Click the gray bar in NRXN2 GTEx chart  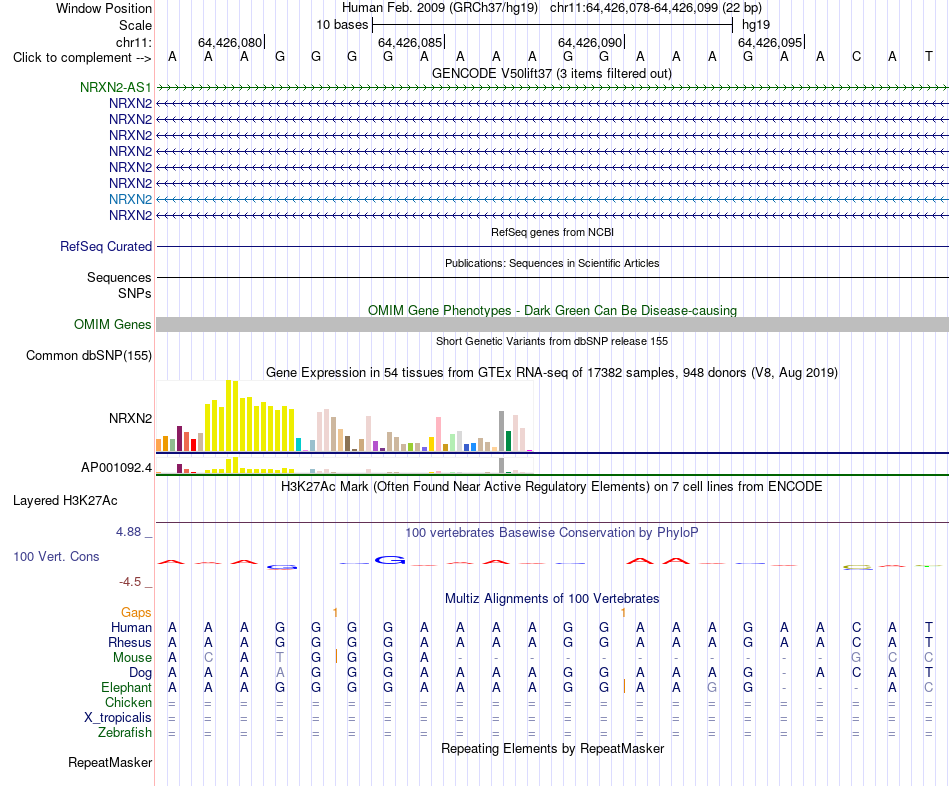[x=501, y=431]
